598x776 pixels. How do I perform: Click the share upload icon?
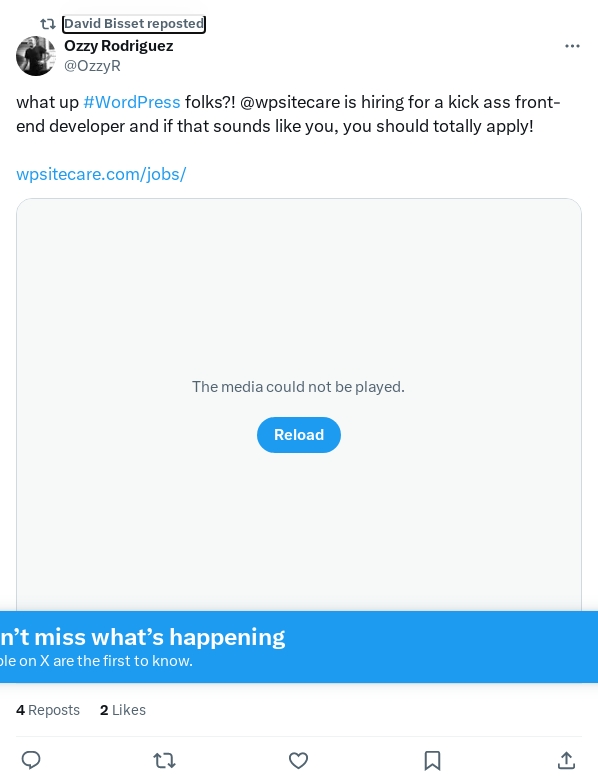click(566, 760)
